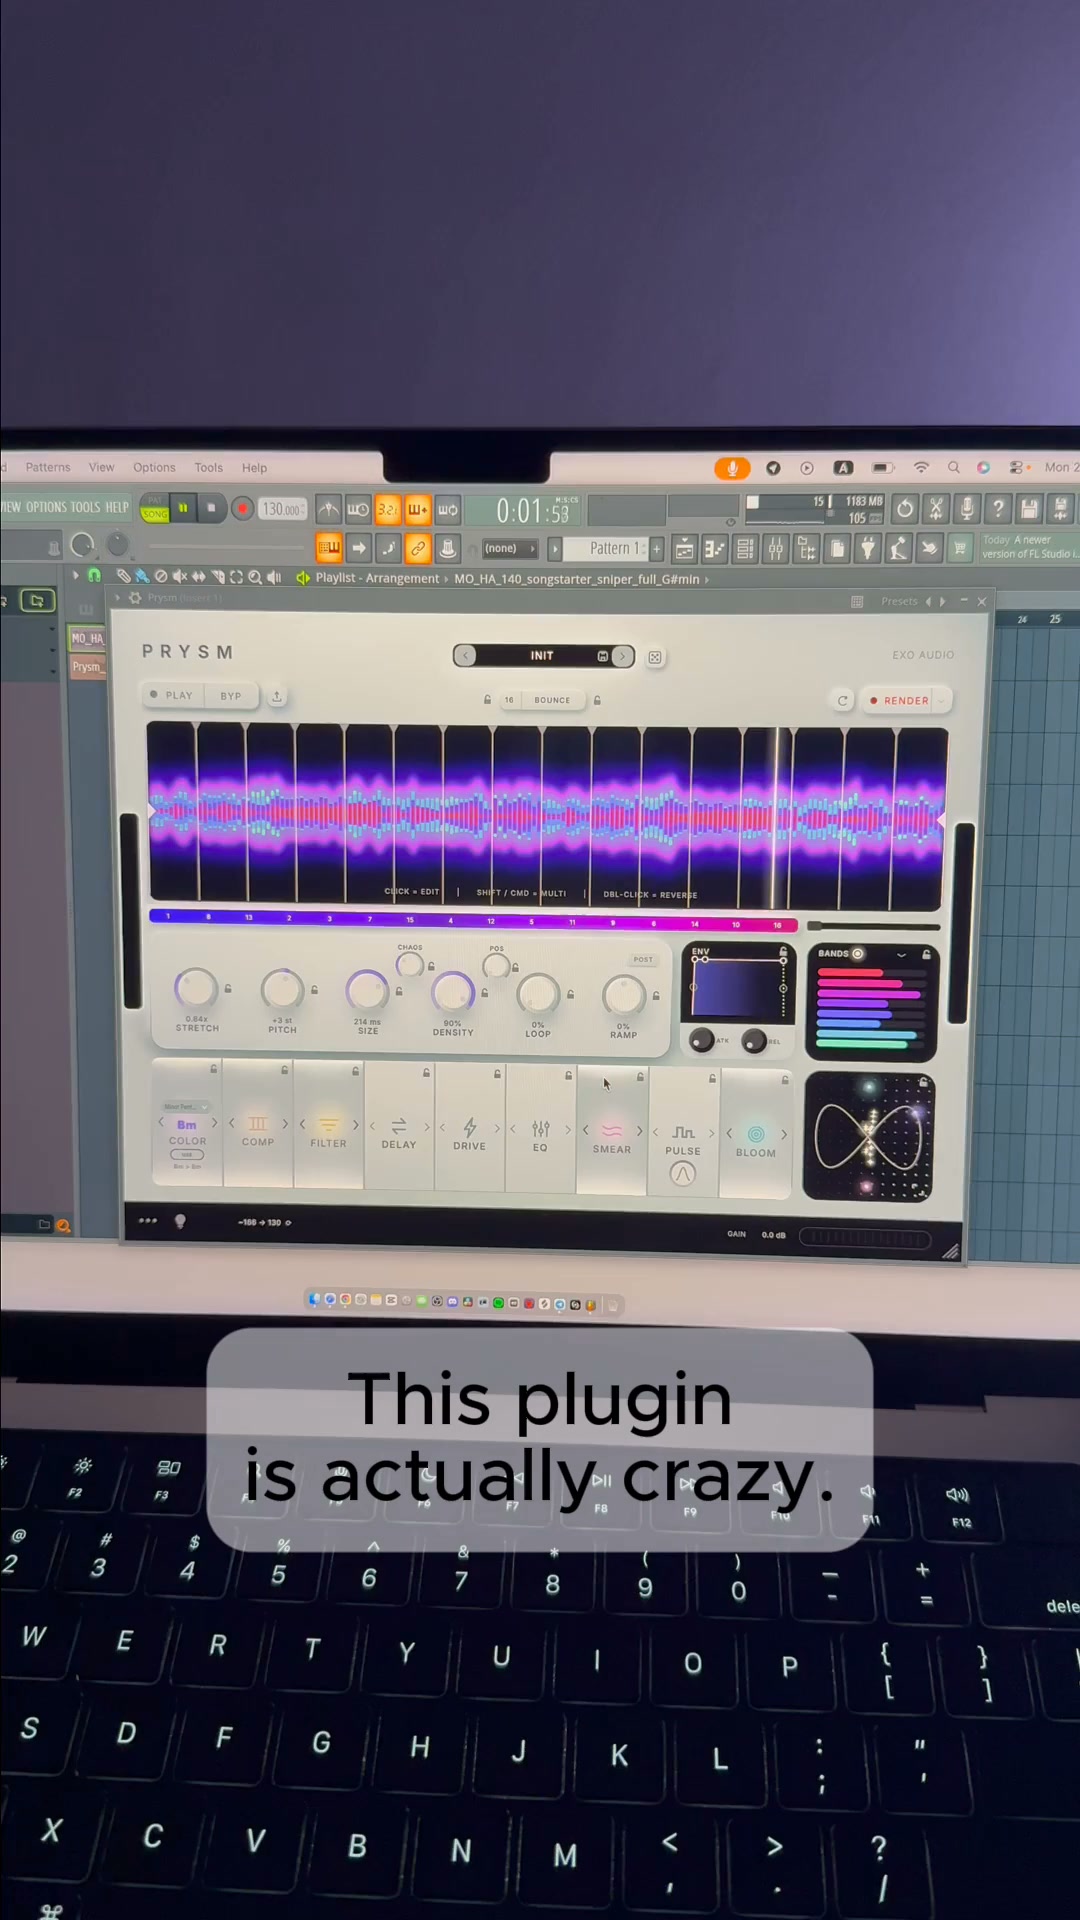The width and height of the screenshot is (1080, 1920).
Task: Click the save preset icon in INIT bar
Action: (603, 656)
